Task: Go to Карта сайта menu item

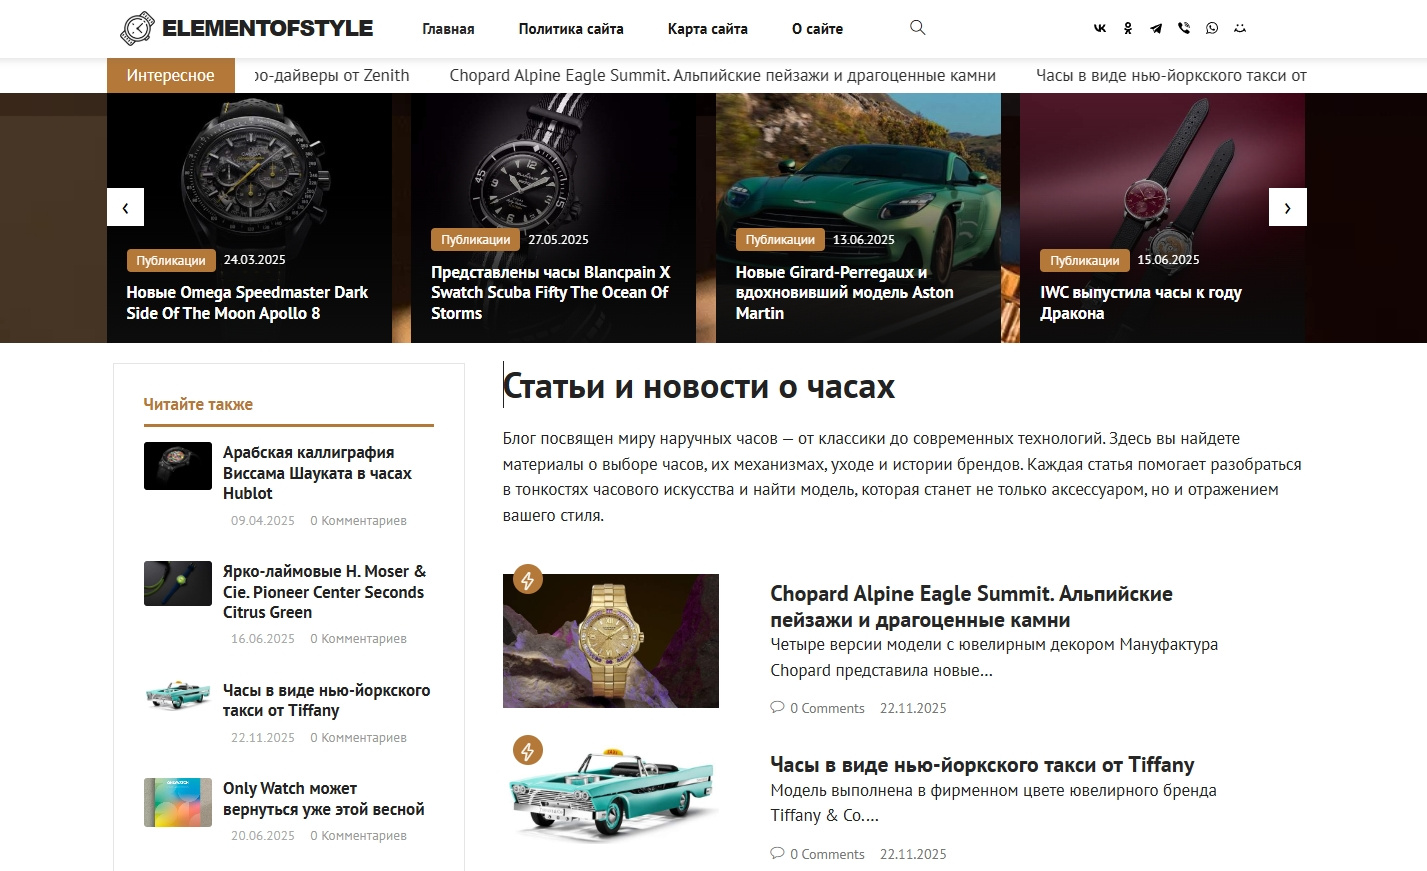Action: [708, 29]
